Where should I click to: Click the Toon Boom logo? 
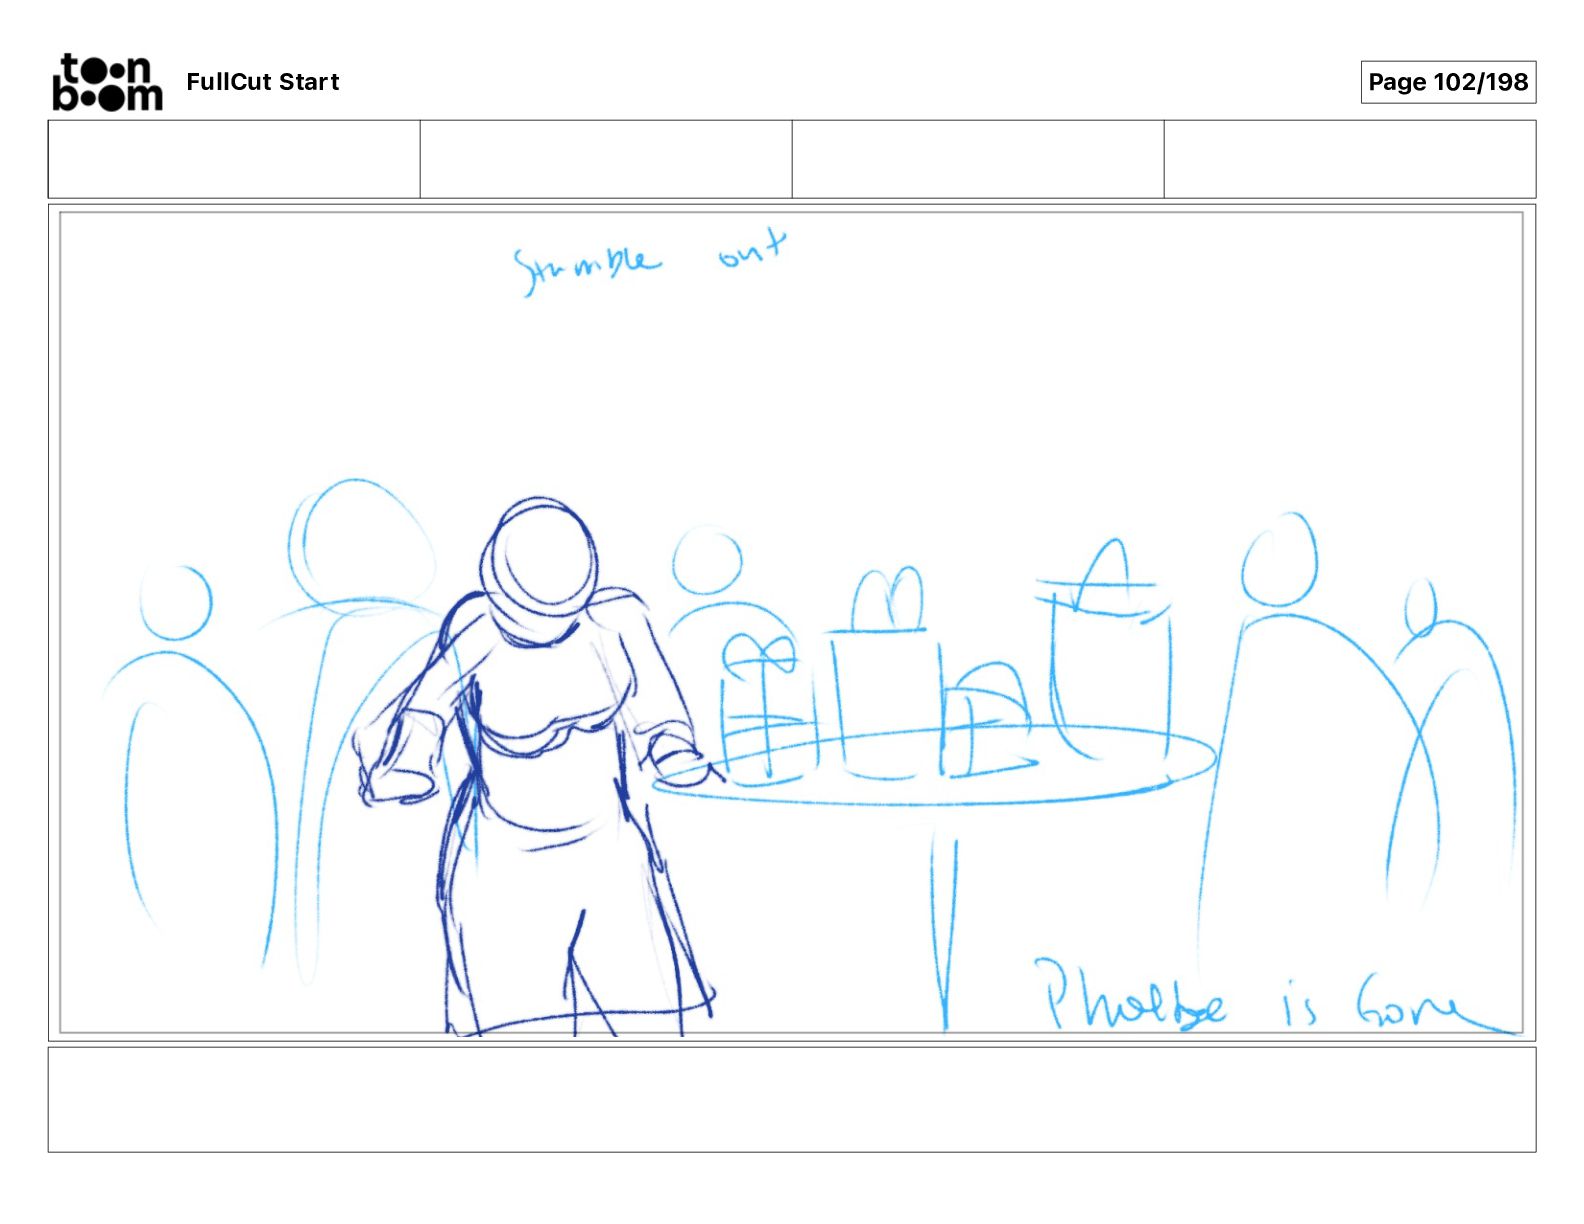(107, 82)
